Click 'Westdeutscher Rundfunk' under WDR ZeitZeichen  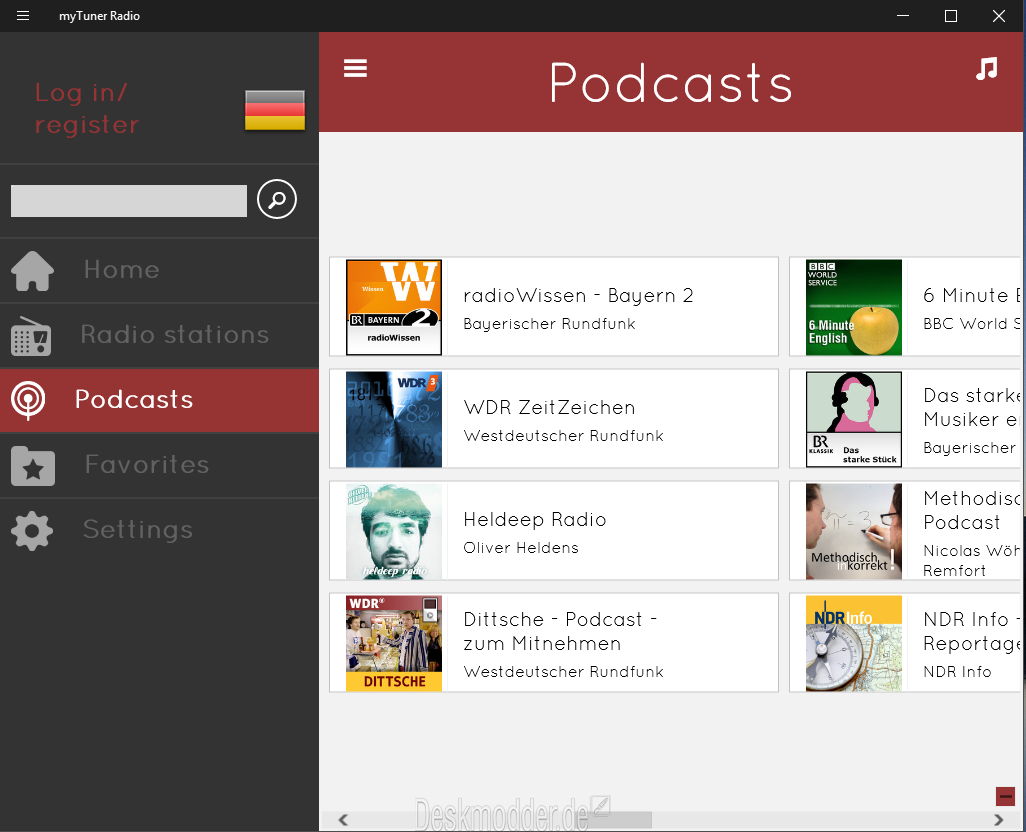pos(563,436)
